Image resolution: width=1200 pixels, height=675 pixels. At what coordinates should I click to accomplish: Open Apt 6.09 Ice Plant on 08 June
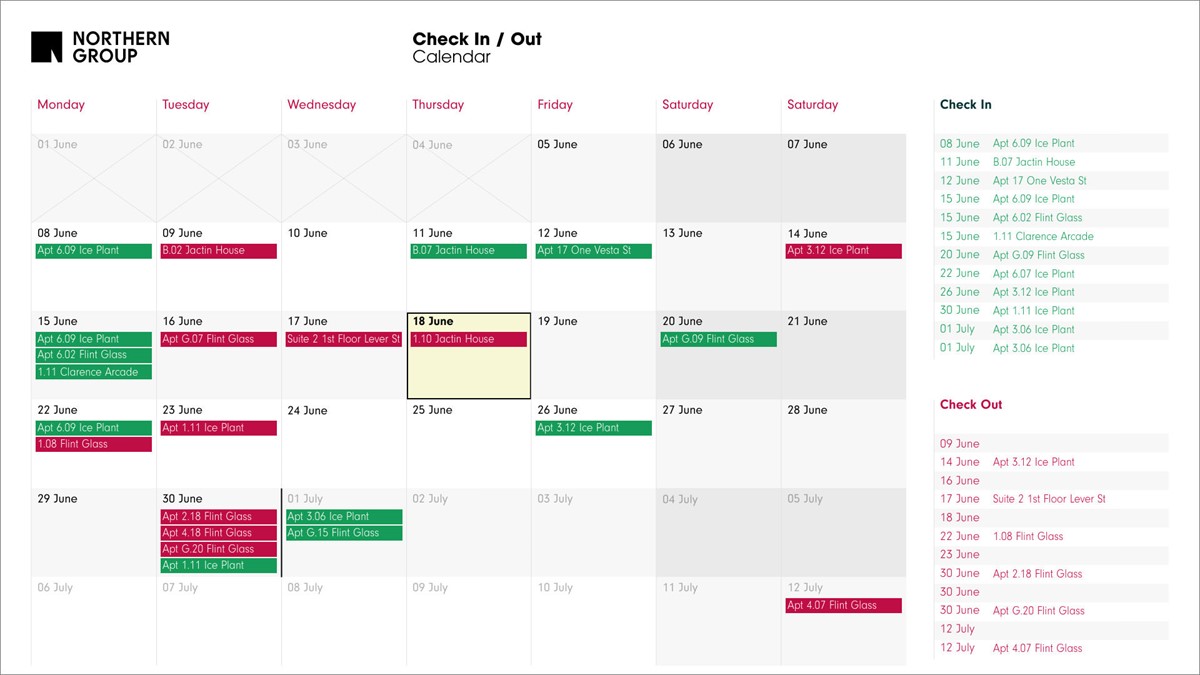click(x=93, y=251)
